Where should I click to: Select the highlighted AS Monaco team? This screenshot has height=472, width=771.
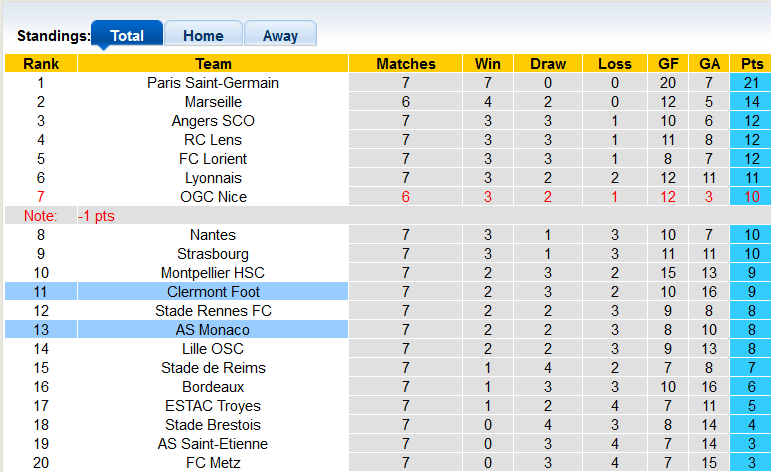pyautogui.click(x=213, y=330)
